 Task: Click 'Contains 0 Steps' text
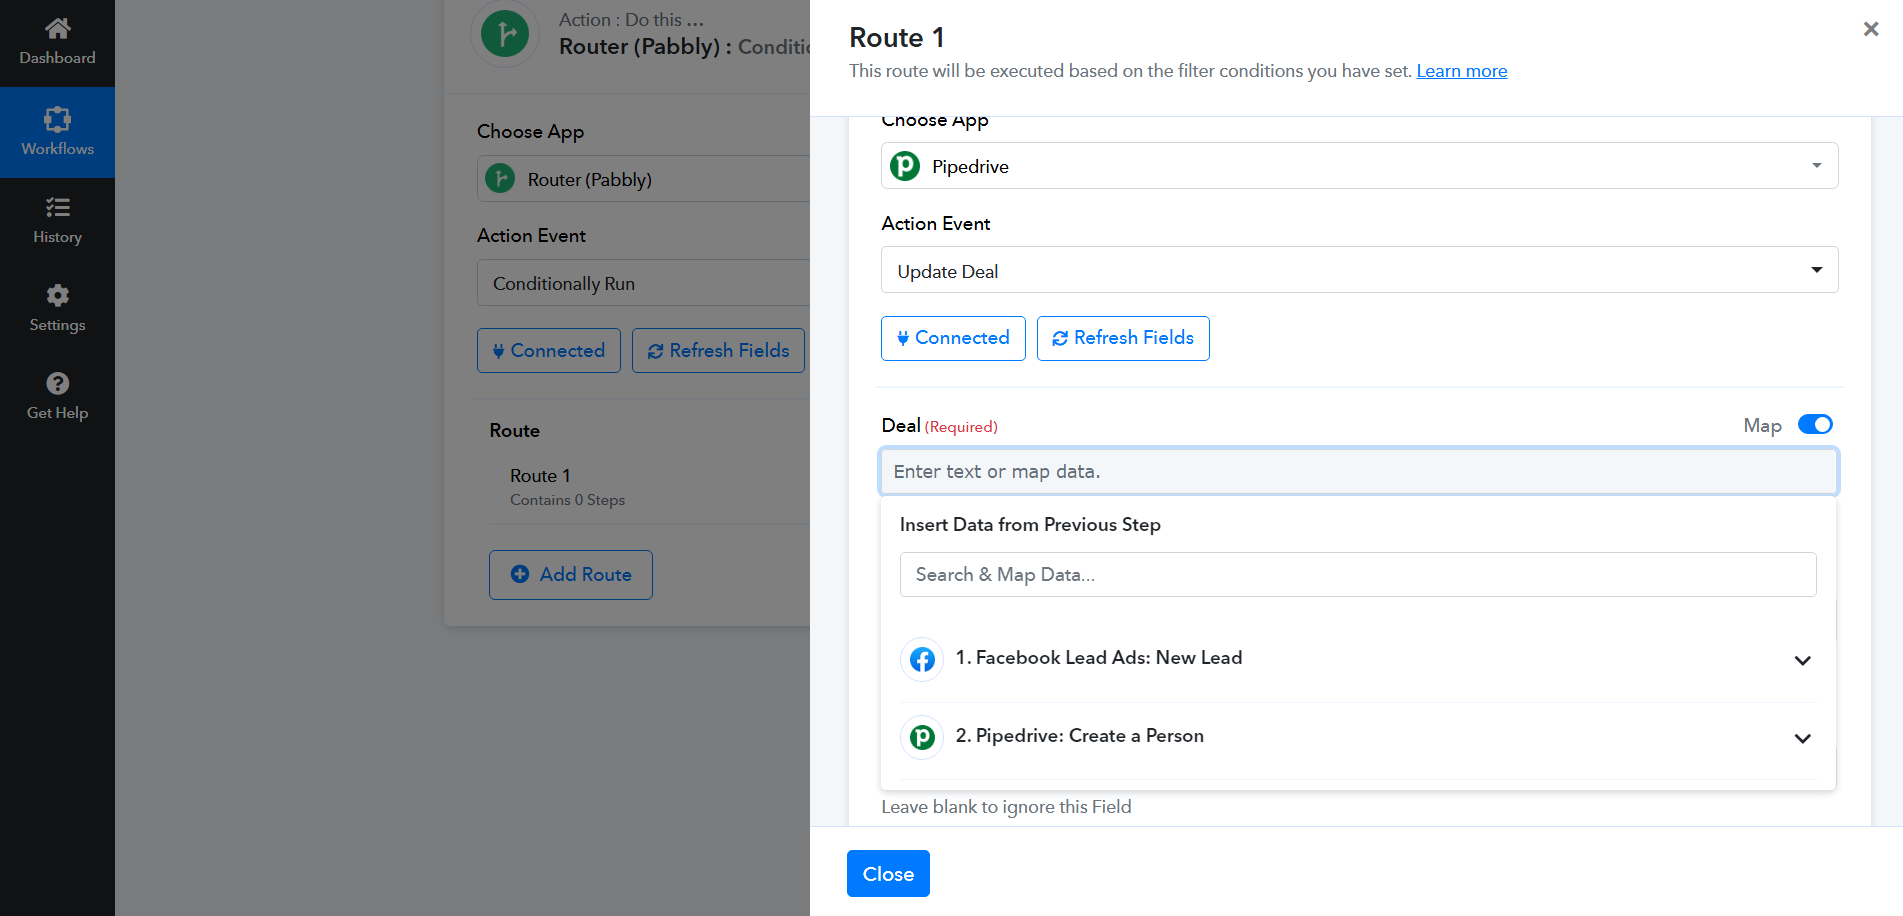567,500
